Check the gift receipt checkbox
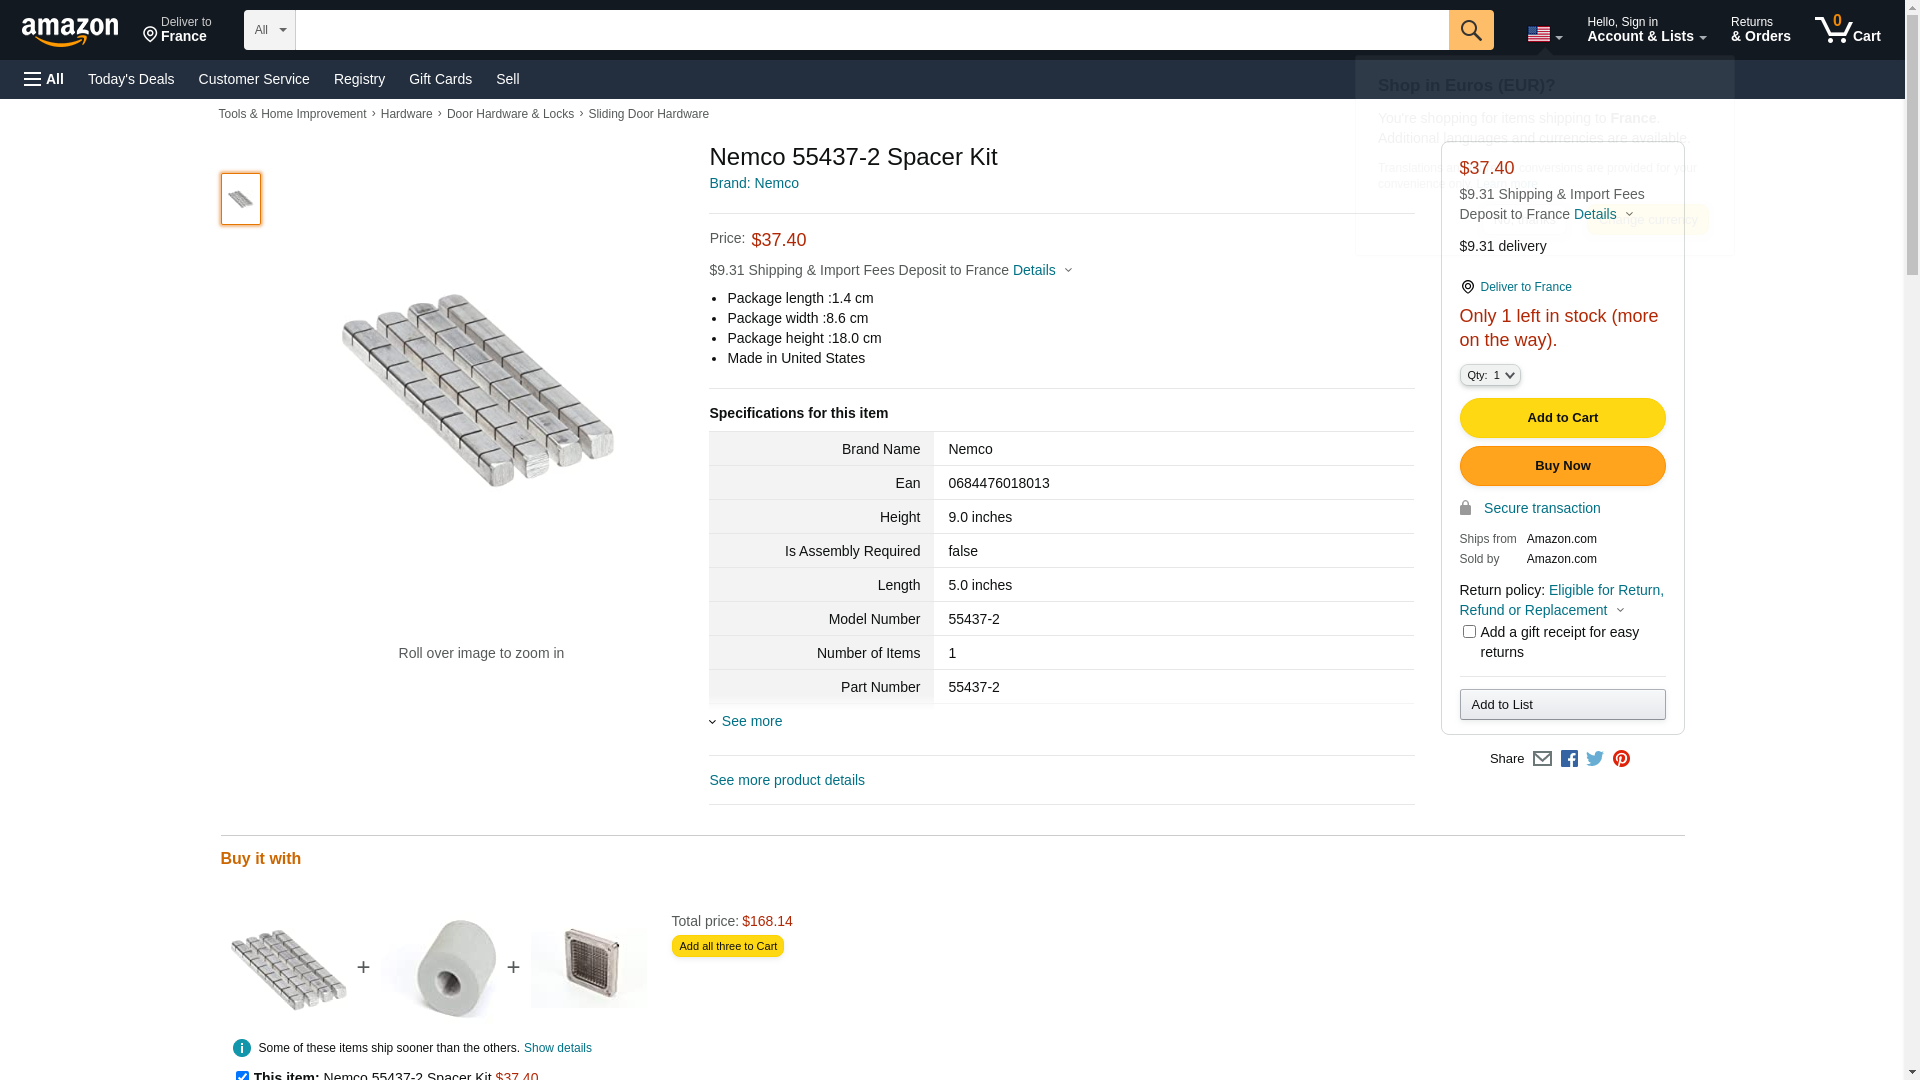 click(x=1469, y=632)
